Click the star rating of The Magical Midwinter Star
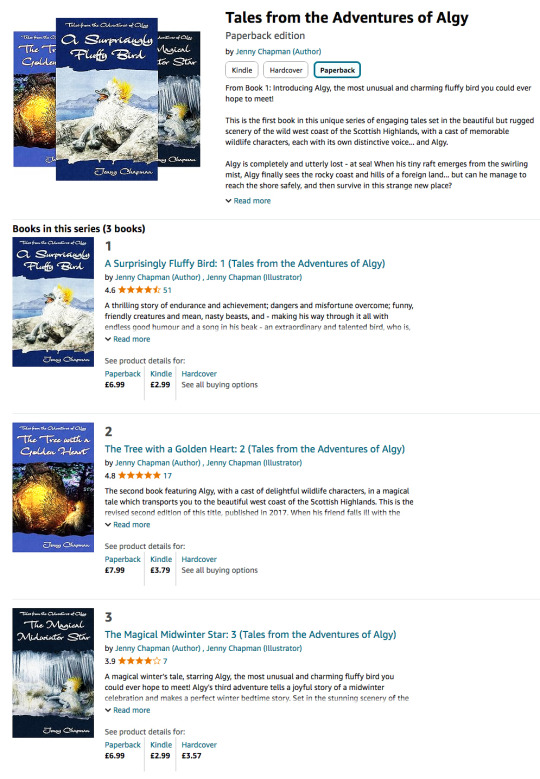540x779 pixels. (139, 661)
